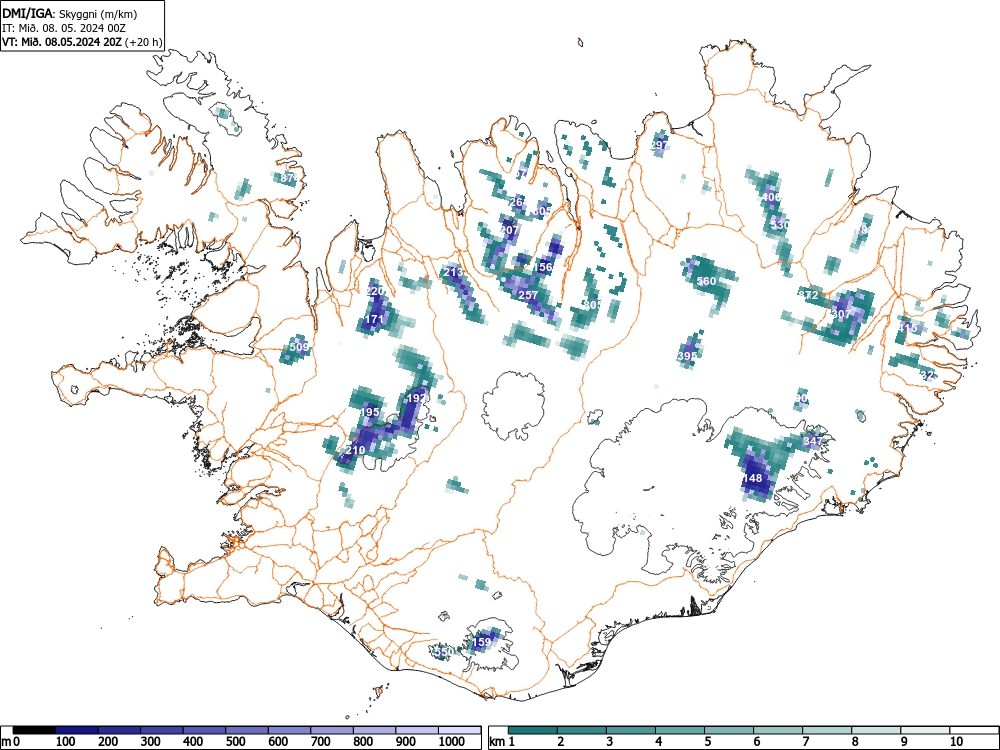Select the 207 value label in the north
1000x750 pixels.
[510, 230]
